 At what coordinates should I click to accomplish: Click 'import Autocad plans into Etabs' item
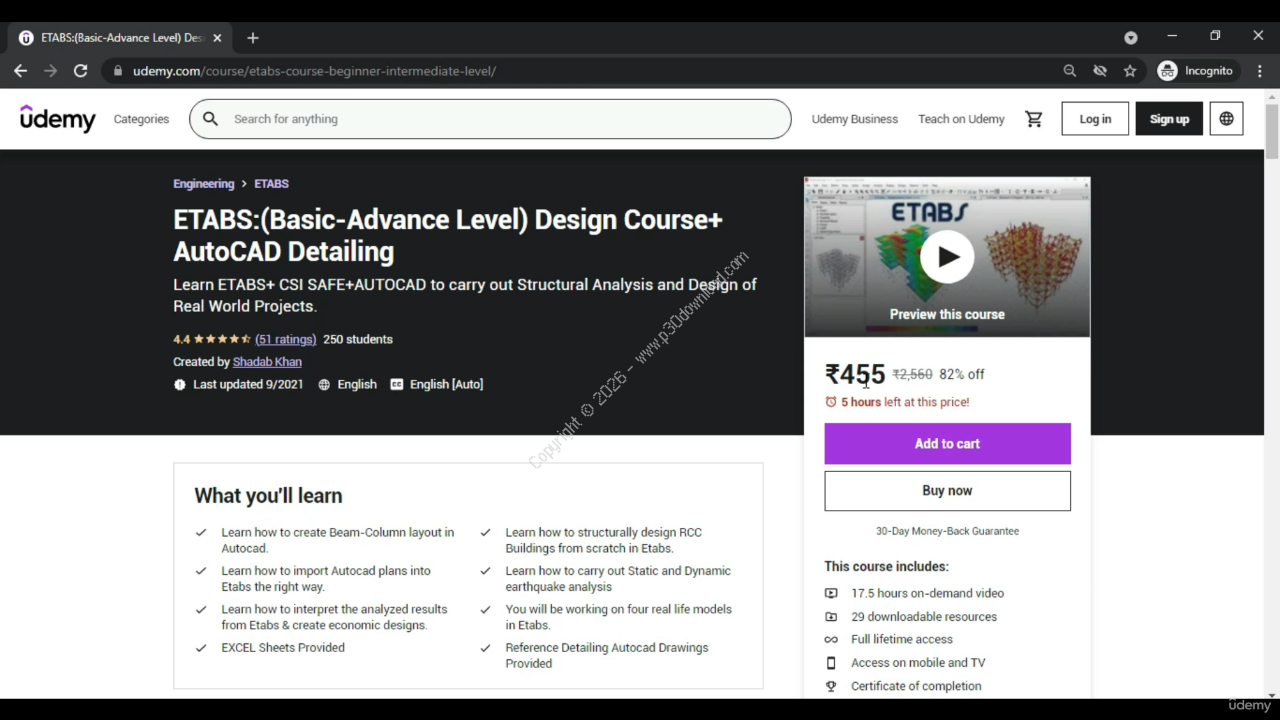326,579
